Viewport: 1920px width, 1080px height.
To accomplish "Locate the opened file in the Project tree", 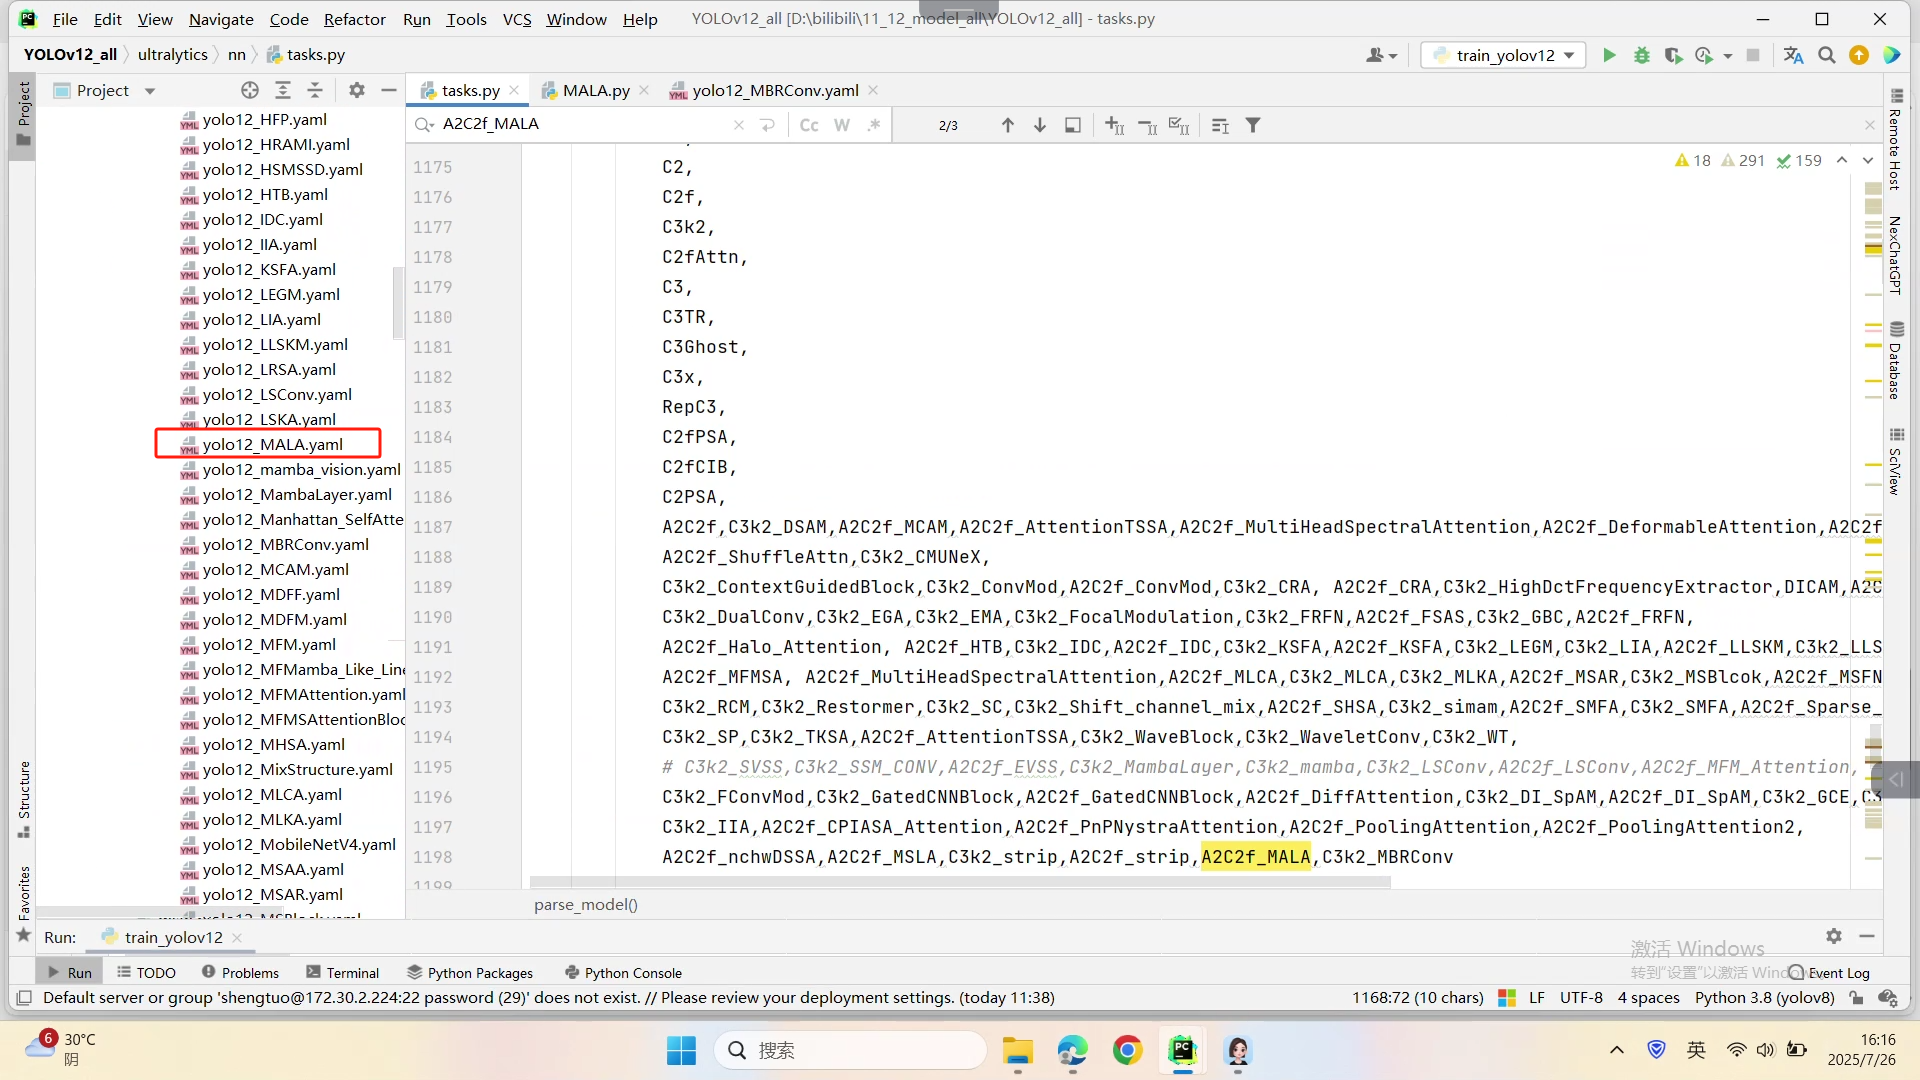I will (x=250, y=90).
